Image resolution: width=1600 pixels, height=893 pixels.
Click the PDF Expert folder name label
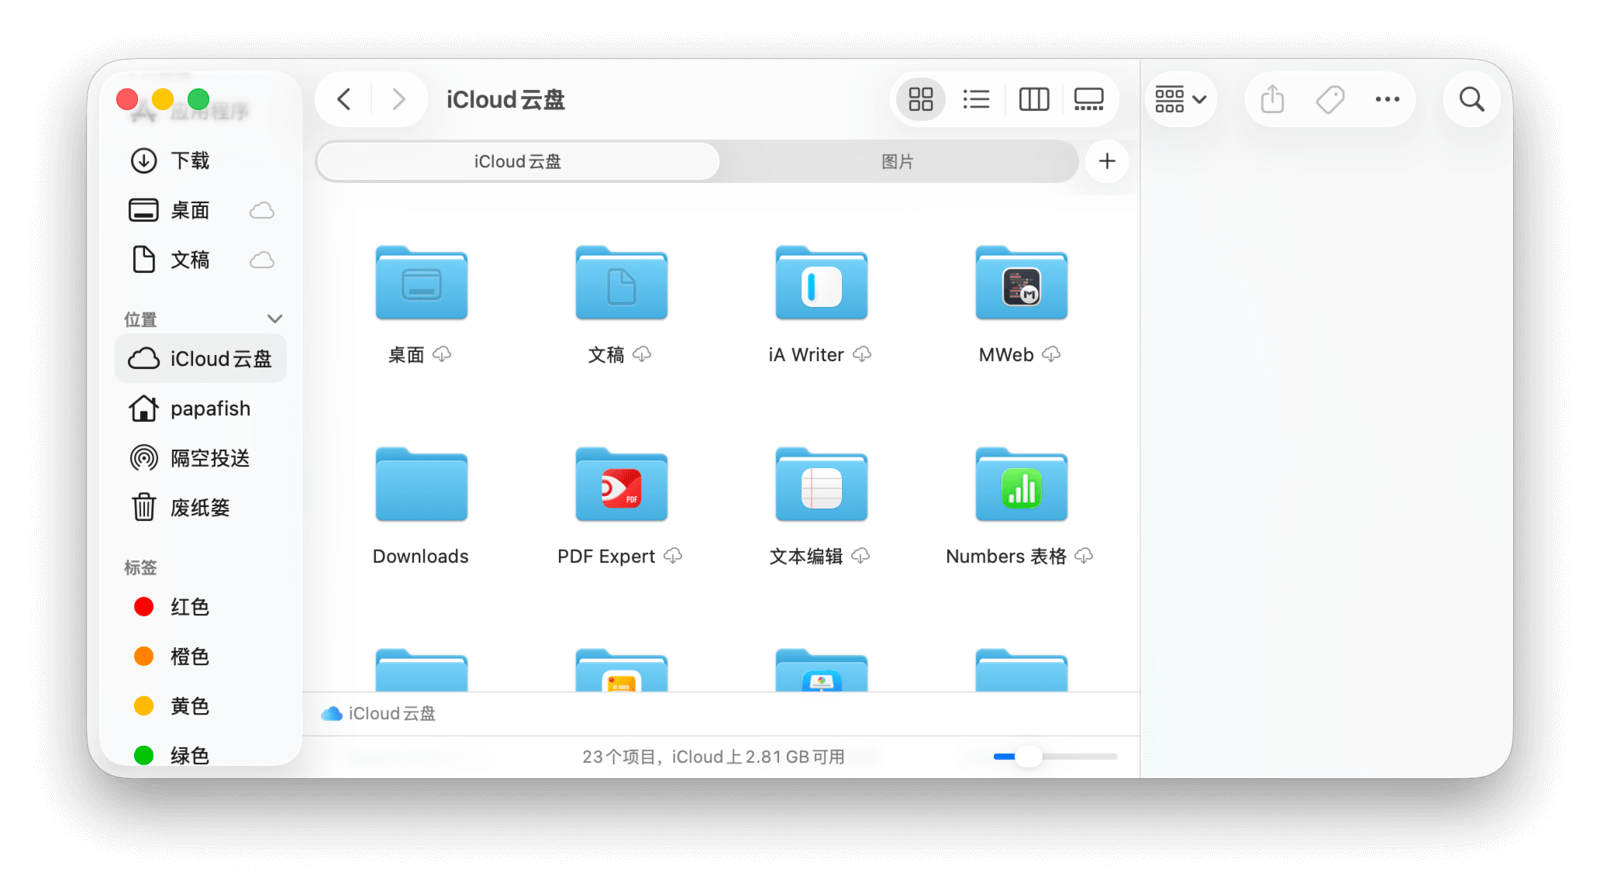click(x=606, y=556)
